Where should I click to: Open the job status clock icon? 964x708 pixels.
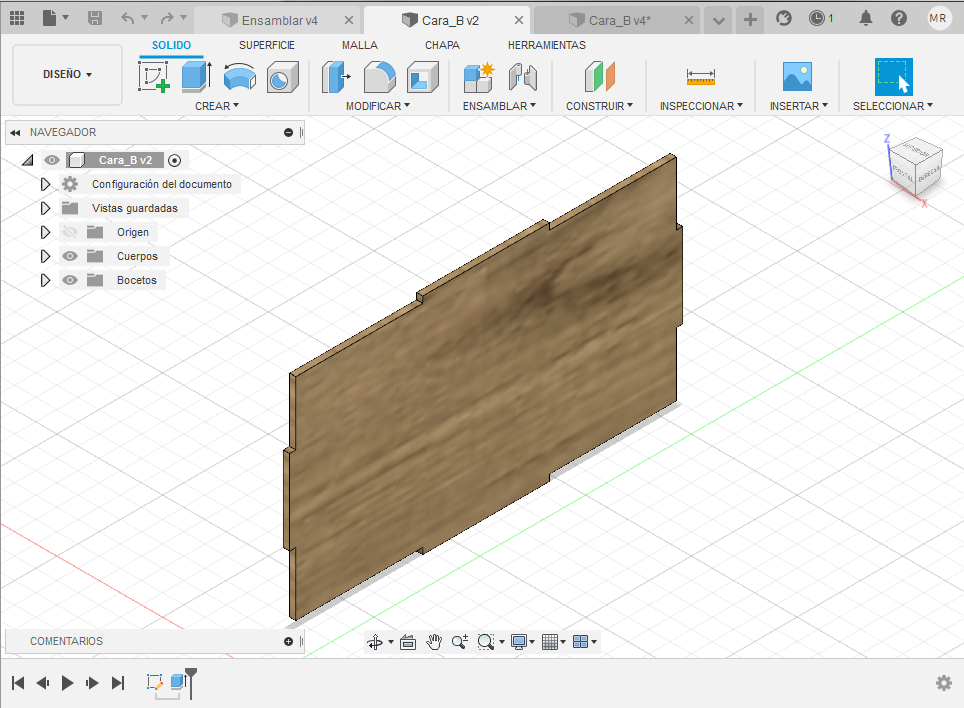pyautogui.click(x=816, y=18)
